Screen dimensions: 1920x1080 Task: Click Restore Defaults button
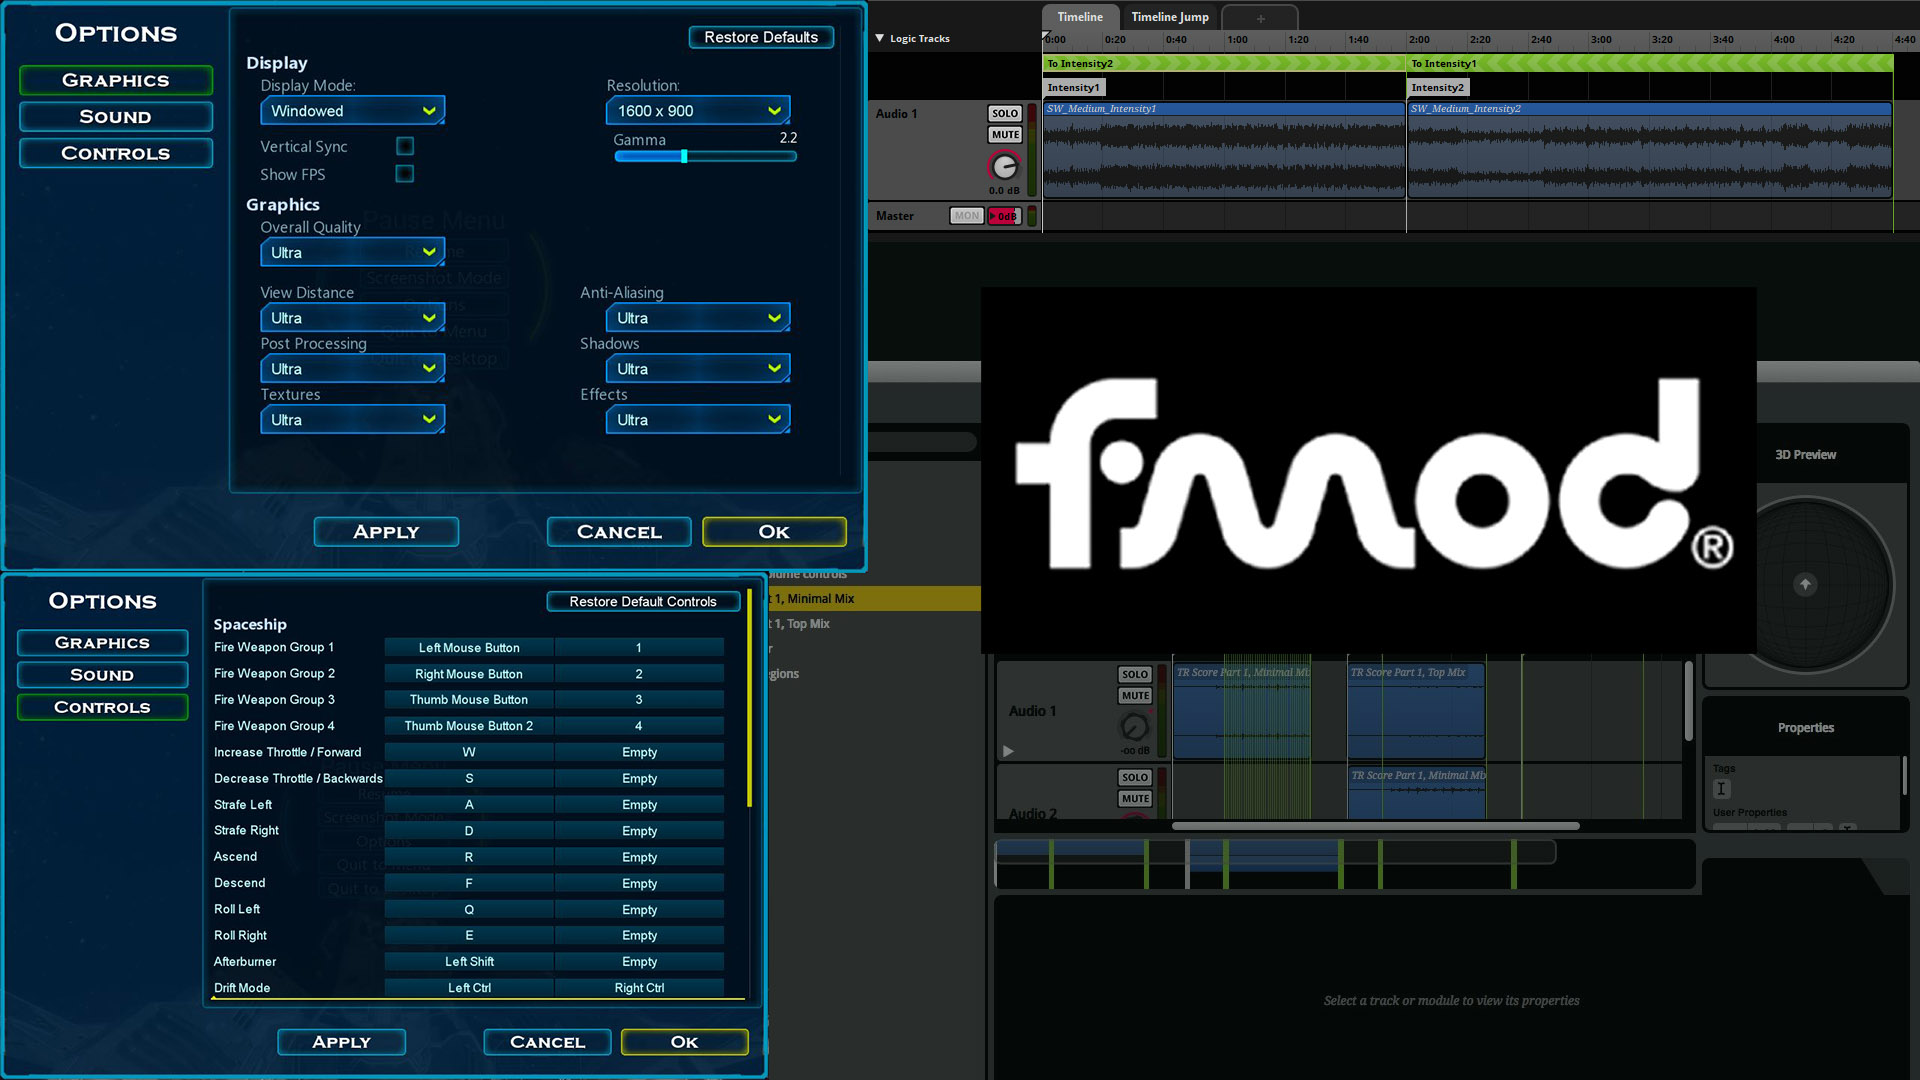coord(761,37)
